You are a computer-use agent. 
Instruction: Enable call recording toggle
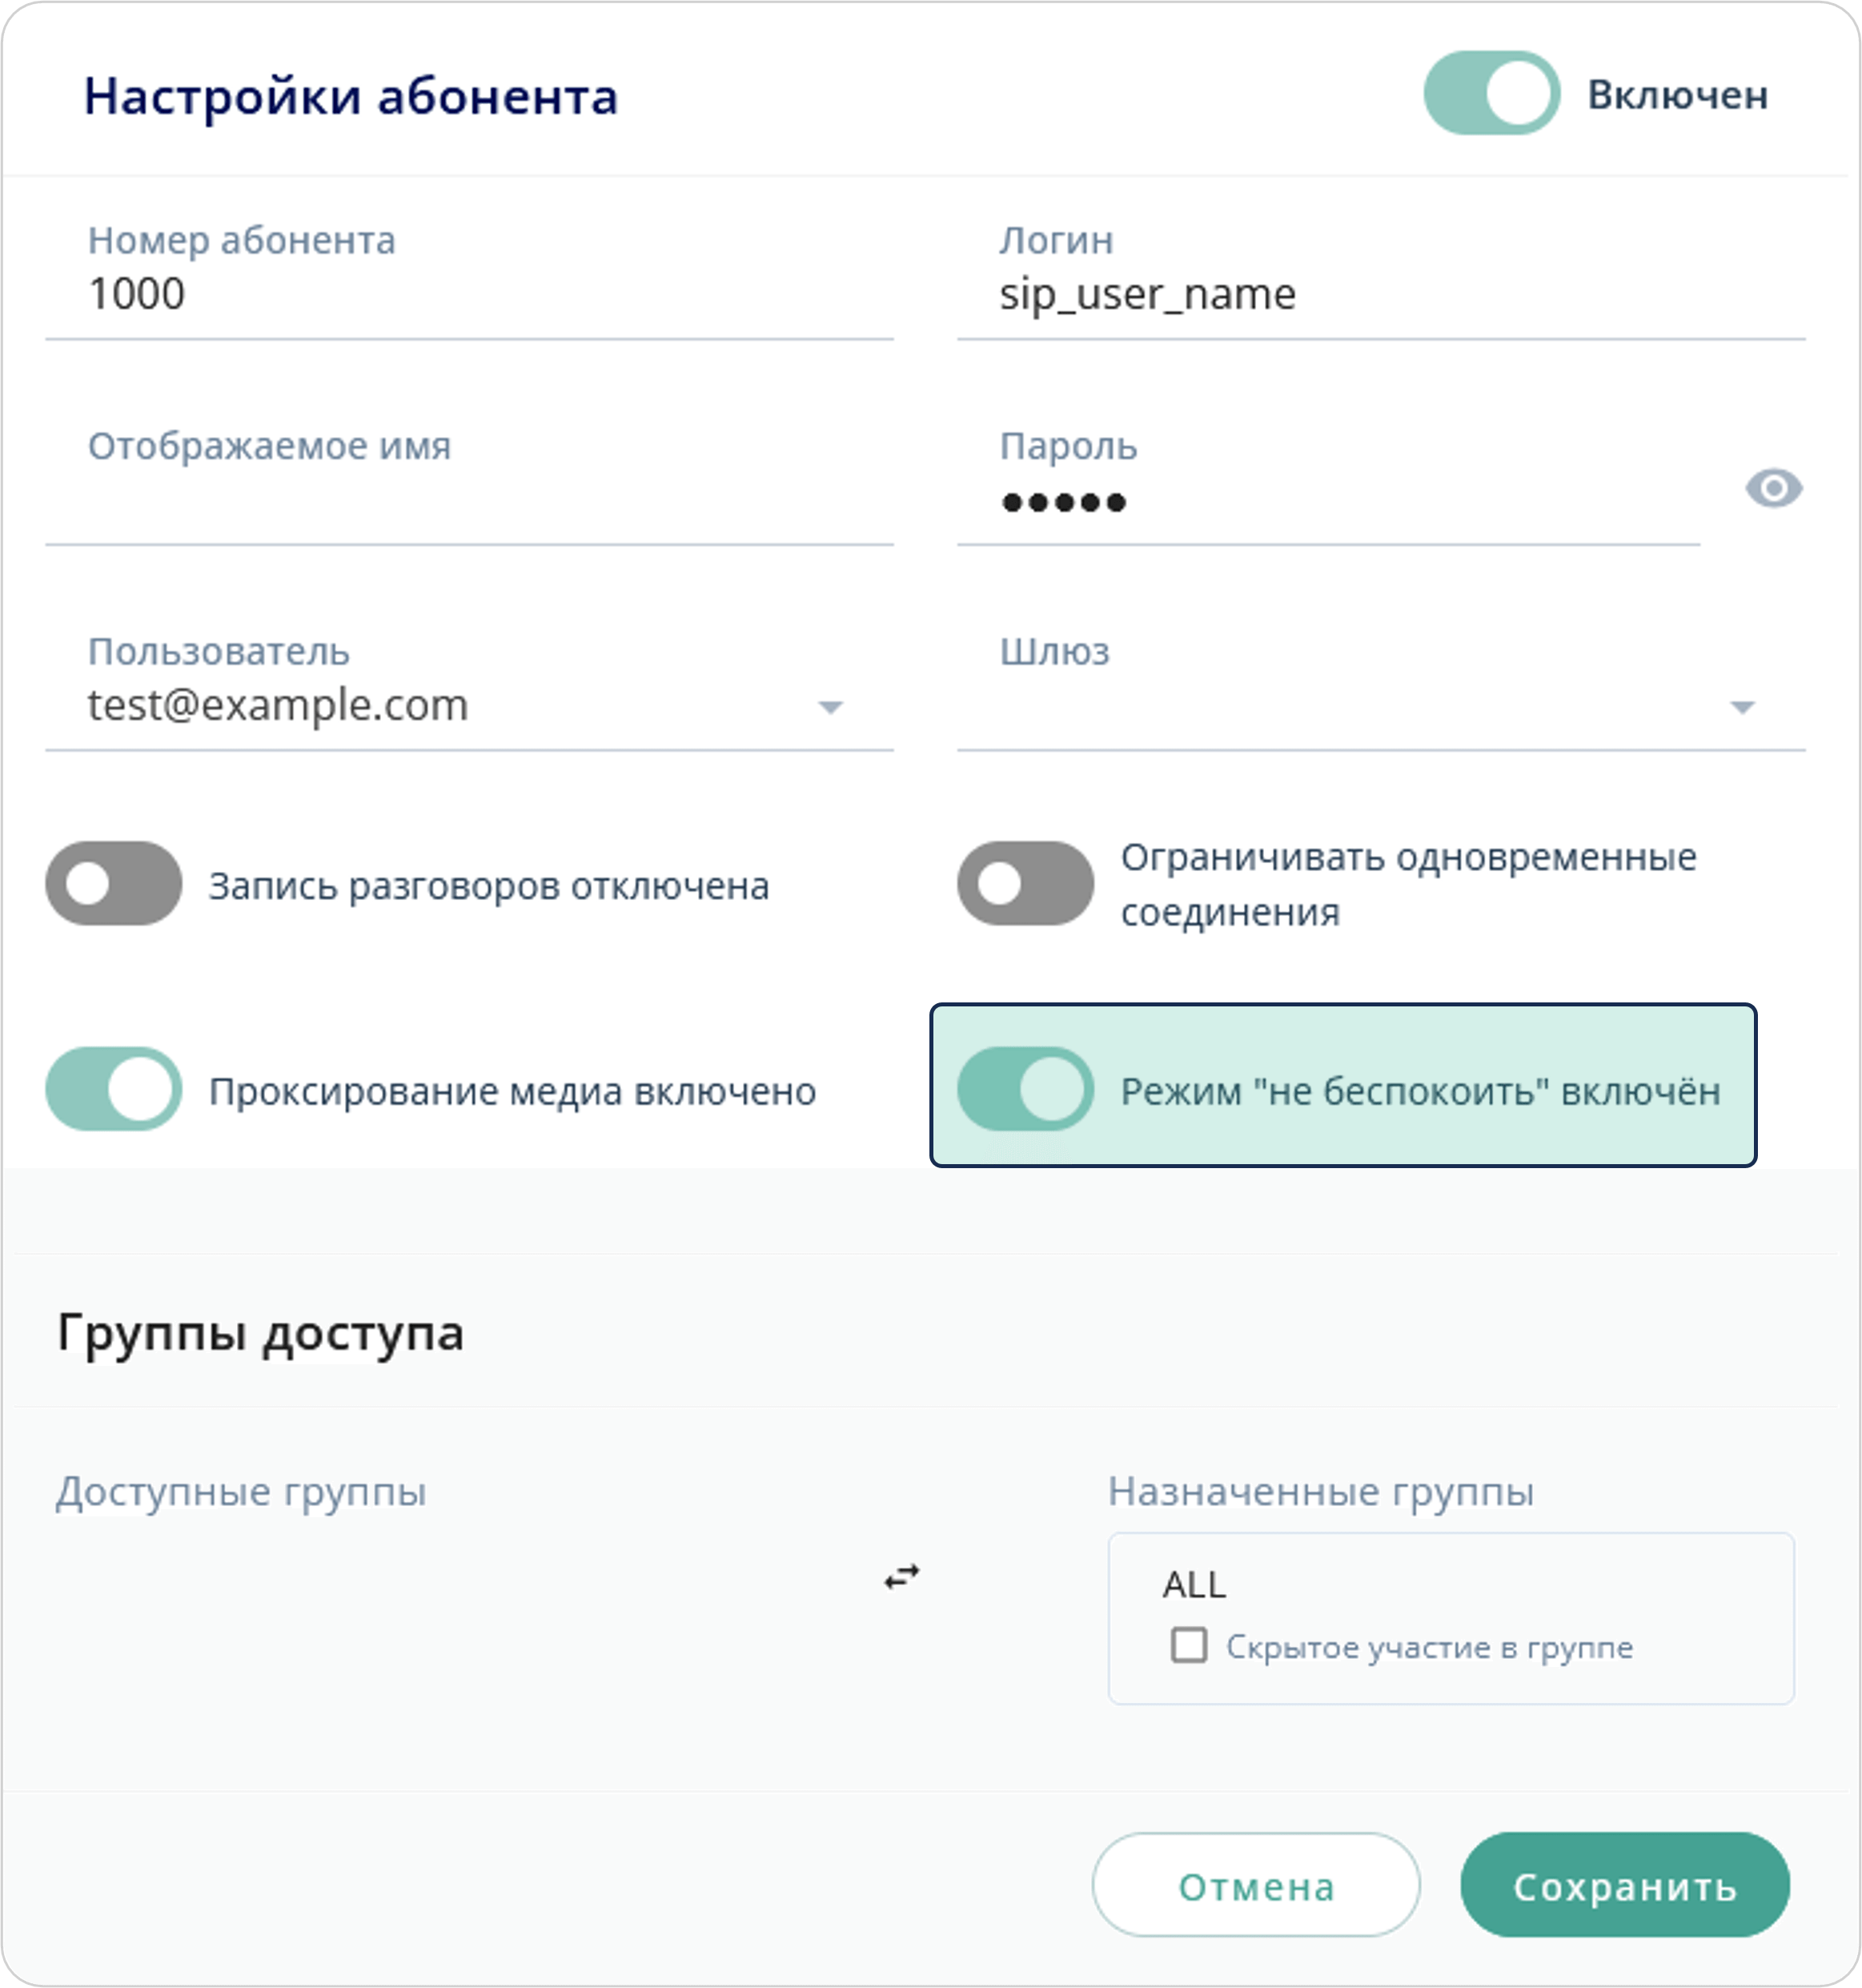coord(113,883)
